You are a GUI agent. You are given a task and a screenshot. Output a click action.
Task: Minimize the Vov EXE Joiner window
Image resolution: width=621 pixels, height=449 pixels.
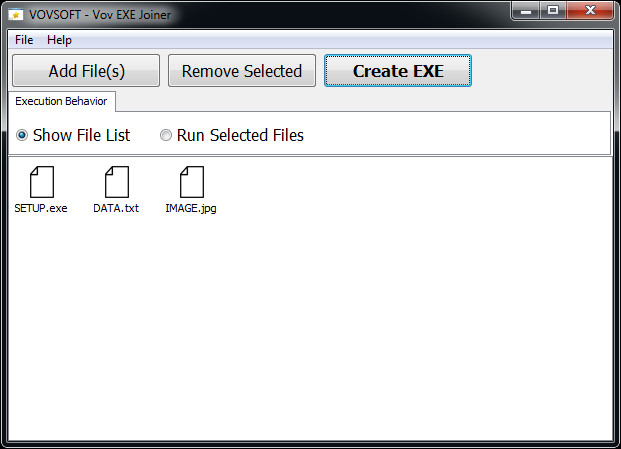pos(526,11)
